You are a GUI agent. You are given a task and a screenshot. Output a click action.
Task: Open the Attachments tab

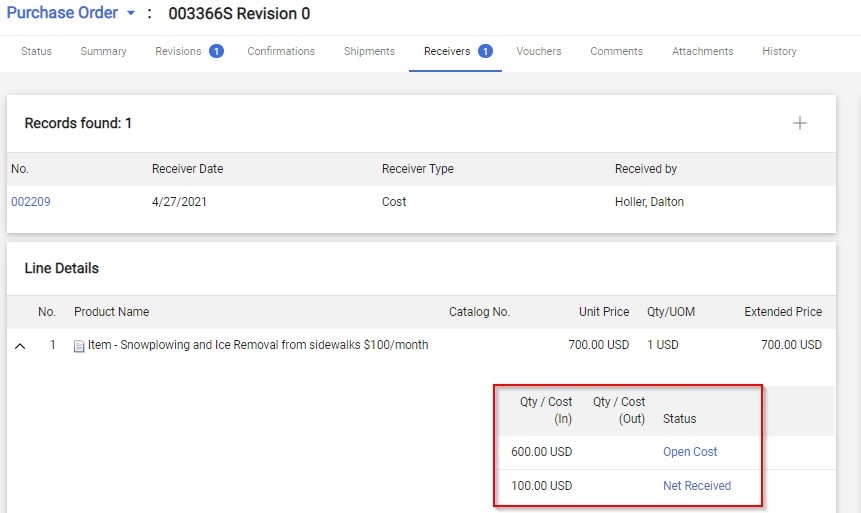point(702,51)
